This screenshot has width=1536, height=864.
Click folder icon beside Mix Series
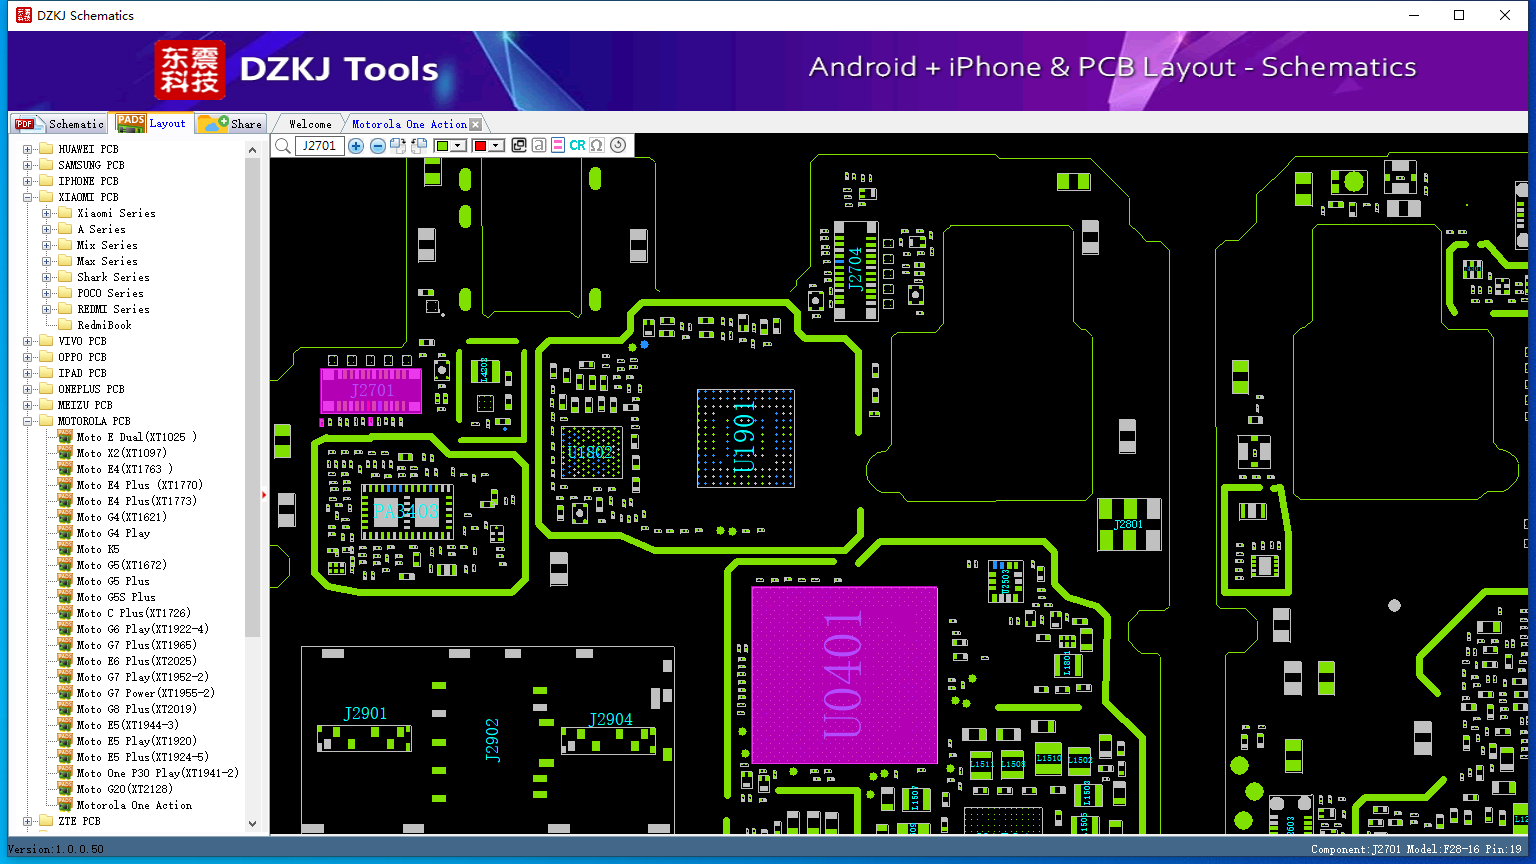65,245
